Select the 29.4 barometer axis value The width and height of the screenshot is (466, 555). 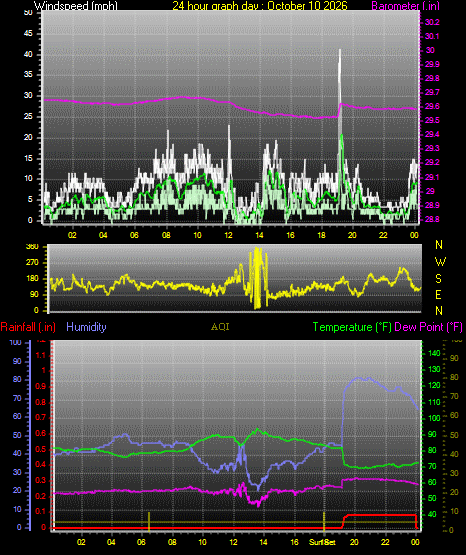[432, 135]
